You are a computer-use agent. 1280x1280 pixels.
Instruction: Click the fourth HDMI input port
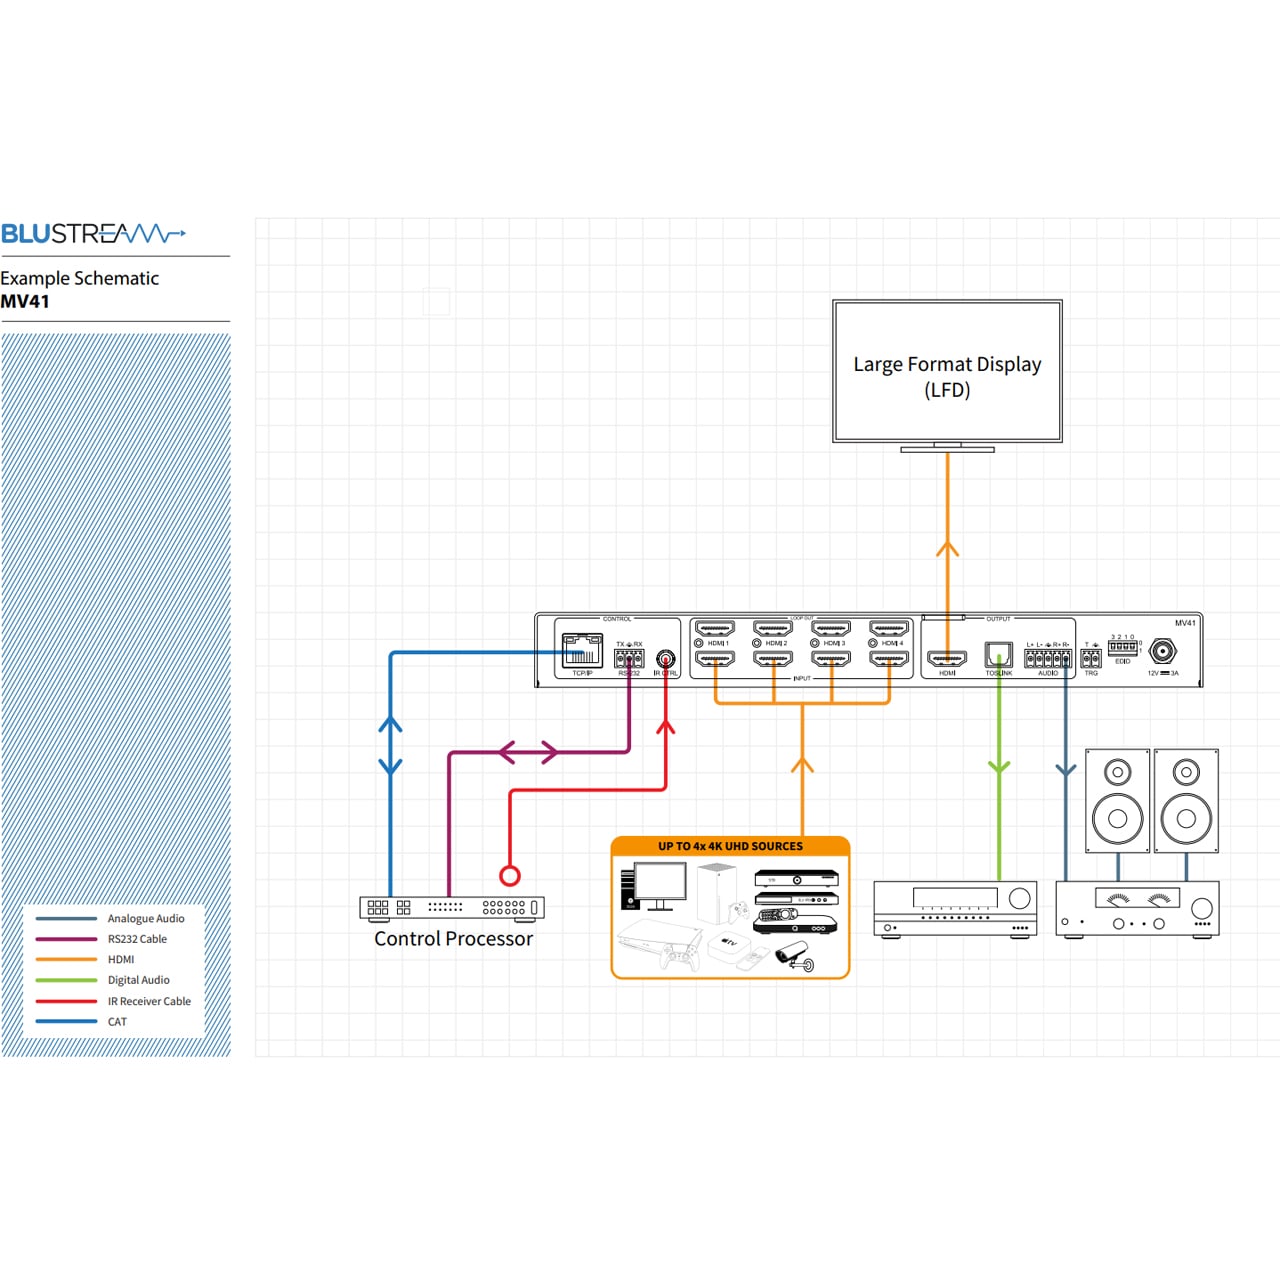coord(889,659)
